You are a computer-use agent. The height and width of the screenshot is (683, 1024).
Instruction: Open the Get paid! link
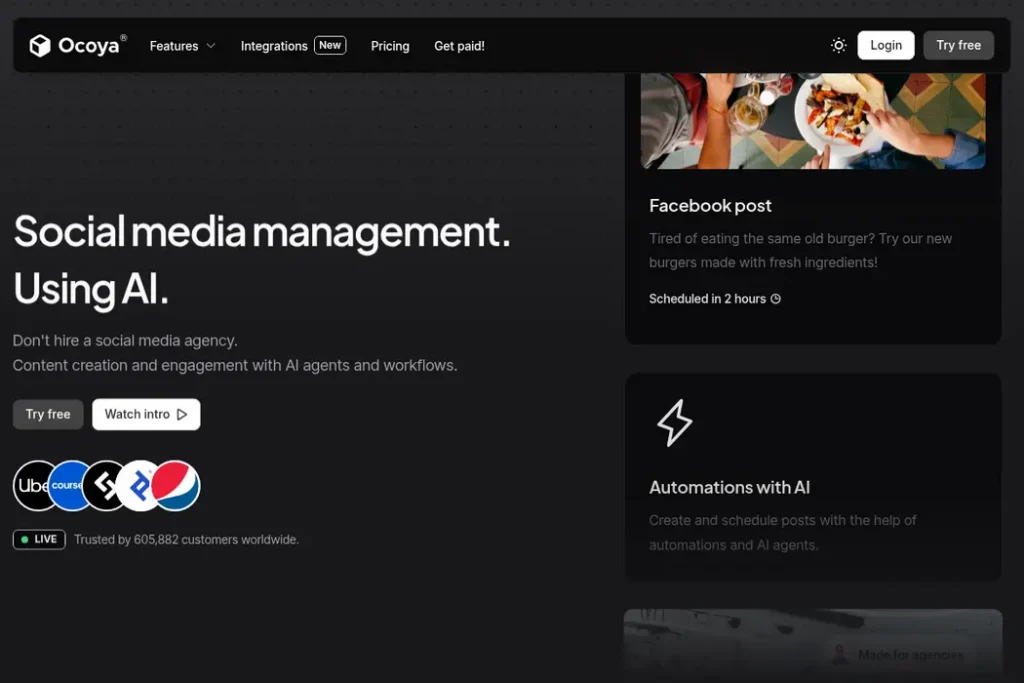point(459,46)
